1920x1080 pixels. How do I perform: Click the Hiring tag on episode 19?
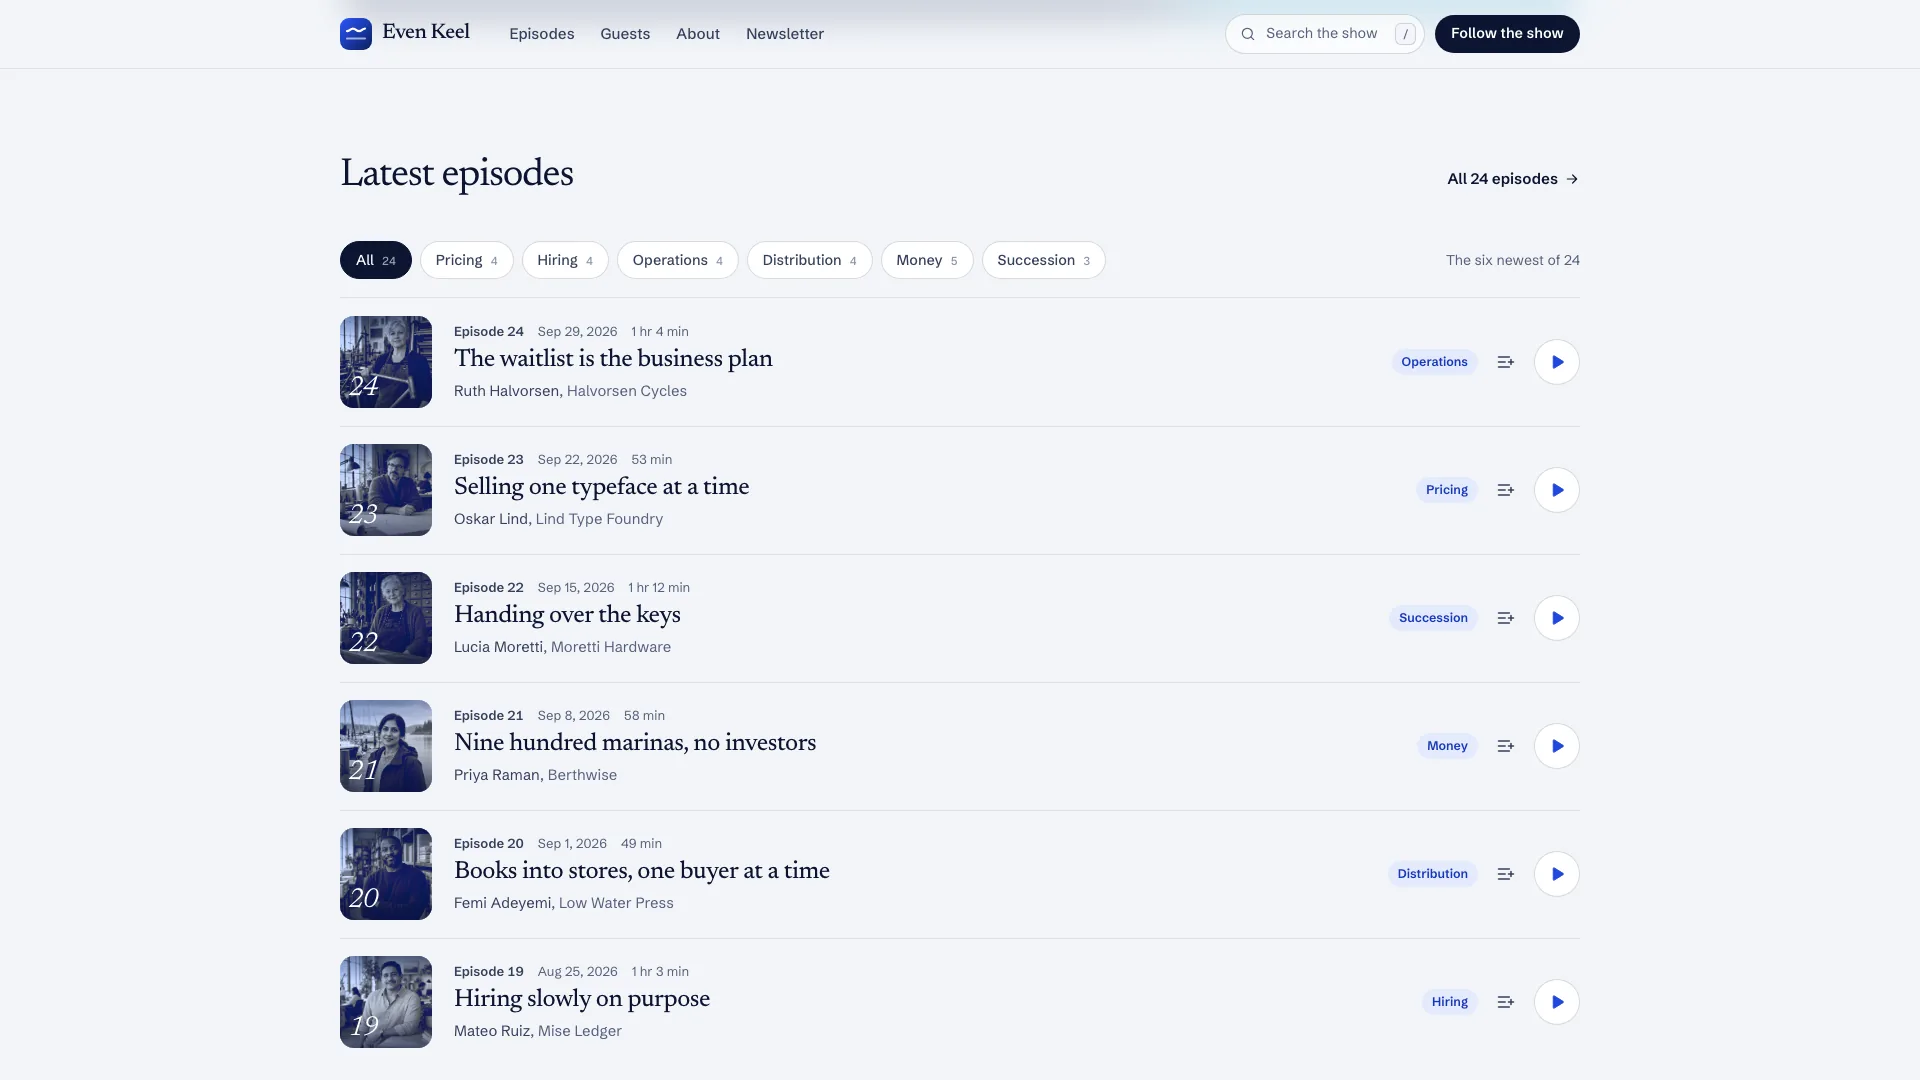(1449, 1002)
